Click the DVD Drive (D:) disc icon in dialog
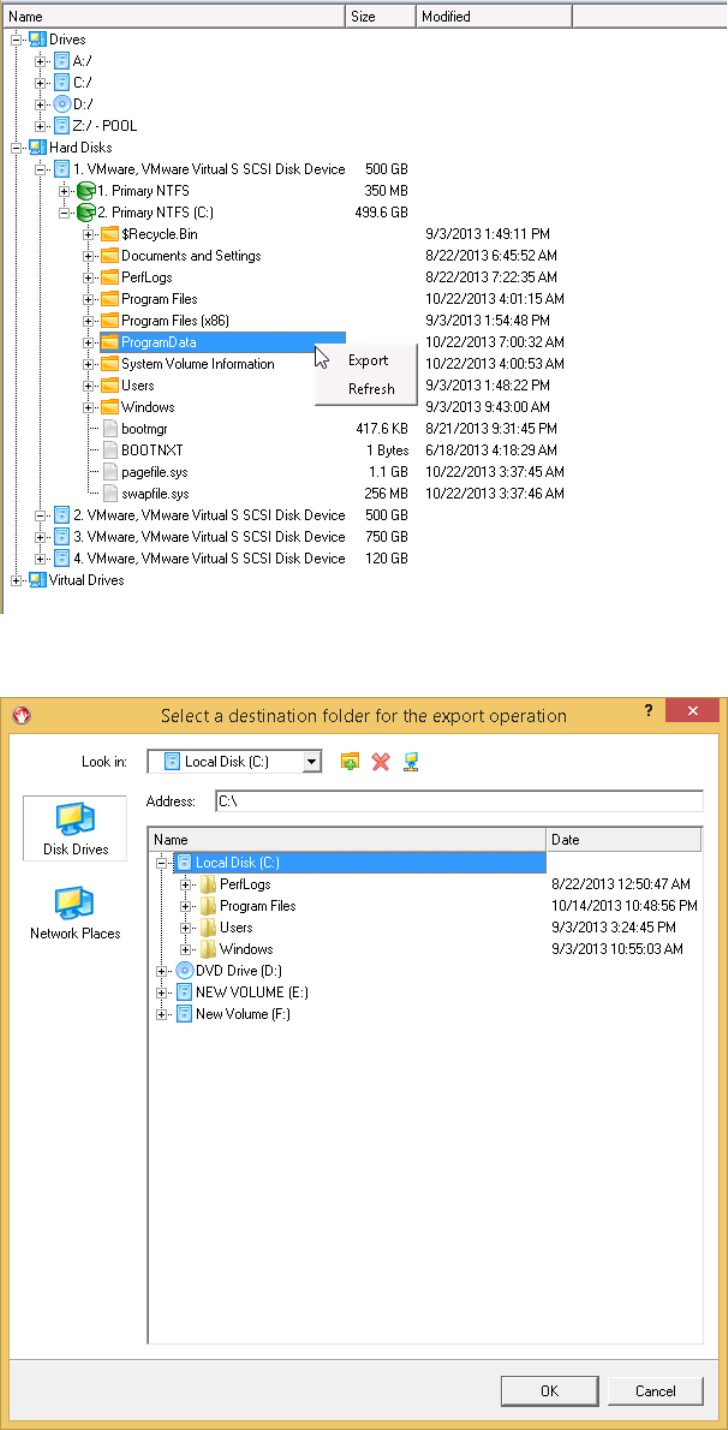Image resolution: width=728 pixels, height=1430 pixels. (184, 970)
